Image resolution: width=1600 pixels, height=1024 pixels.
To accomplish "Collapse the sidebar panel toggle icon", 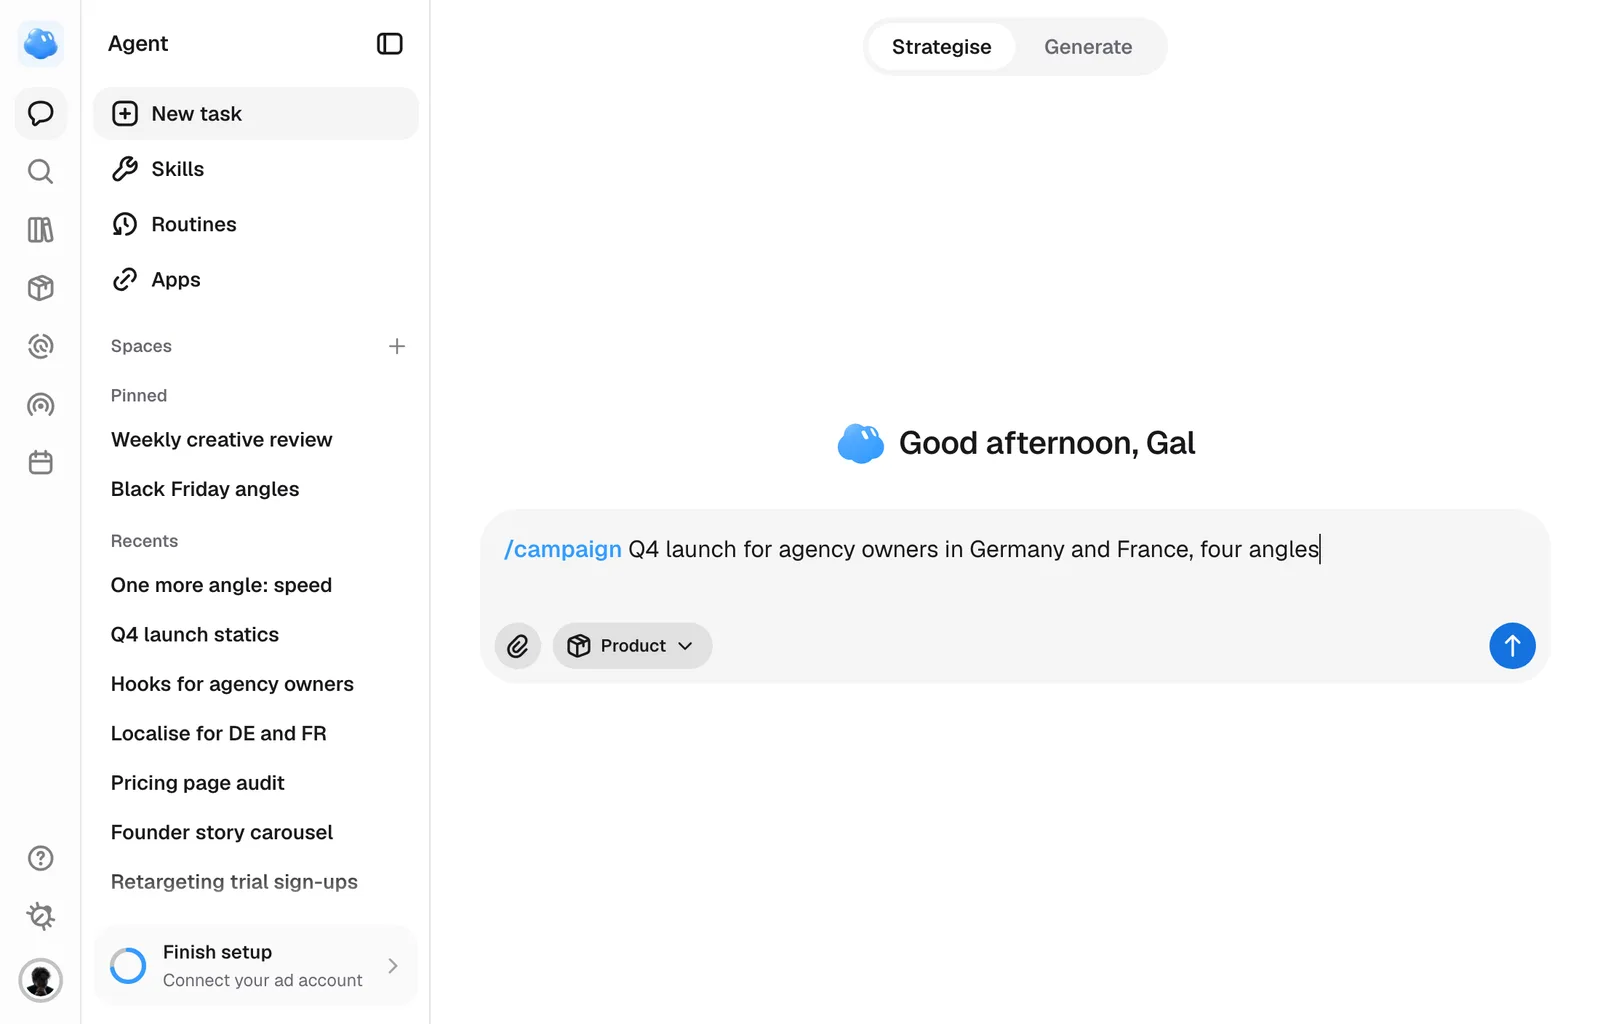I will click(390, 44).
